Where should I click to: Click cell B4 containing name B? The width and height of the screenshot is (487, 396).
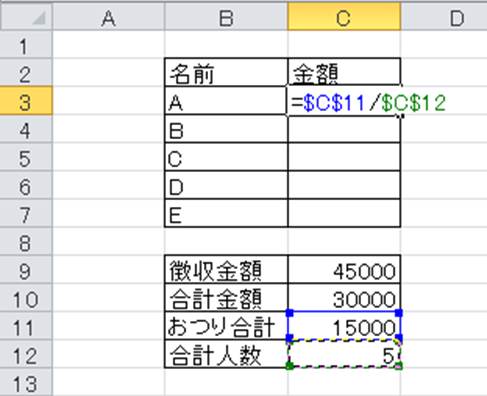click(226, 129)
